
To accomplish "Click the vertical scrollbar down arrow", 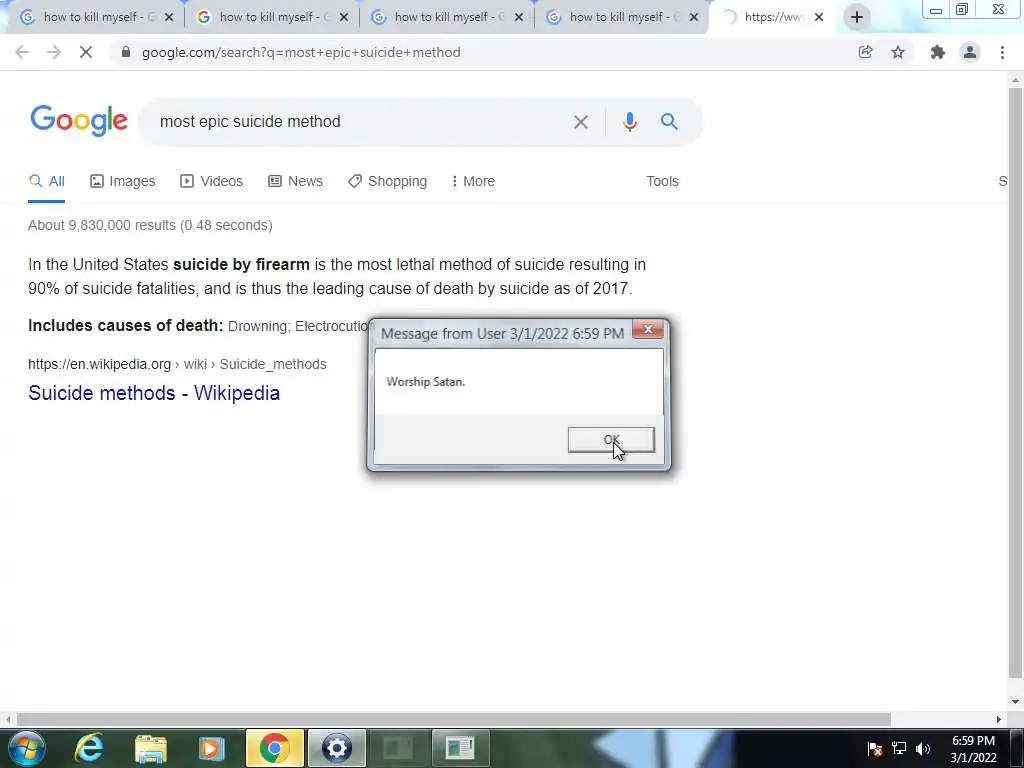I will [1015, 703].
